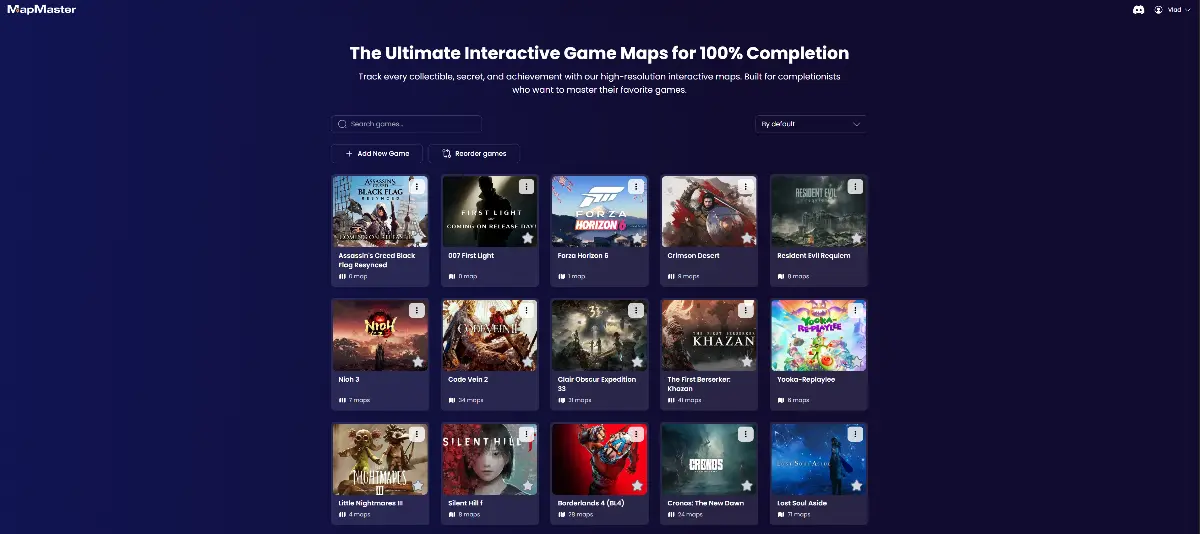This screenshot has height=534, width=1200.
Task: Open three-dot menu on Lost Soul Aside card
Action: click(x=855, y=435)
